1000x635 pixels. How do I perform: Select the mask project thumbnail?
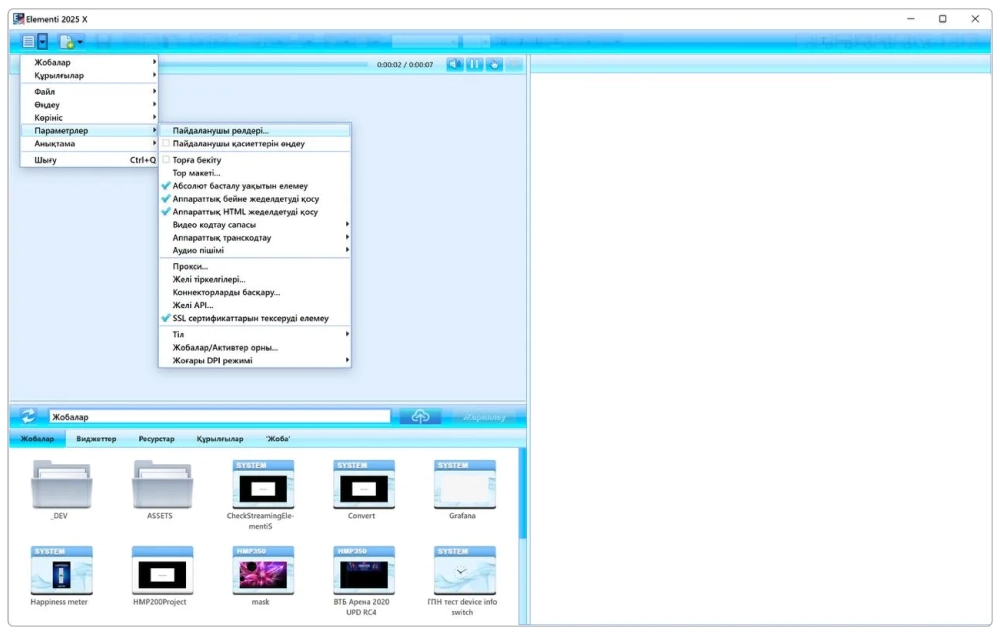[x=263, y=573]
